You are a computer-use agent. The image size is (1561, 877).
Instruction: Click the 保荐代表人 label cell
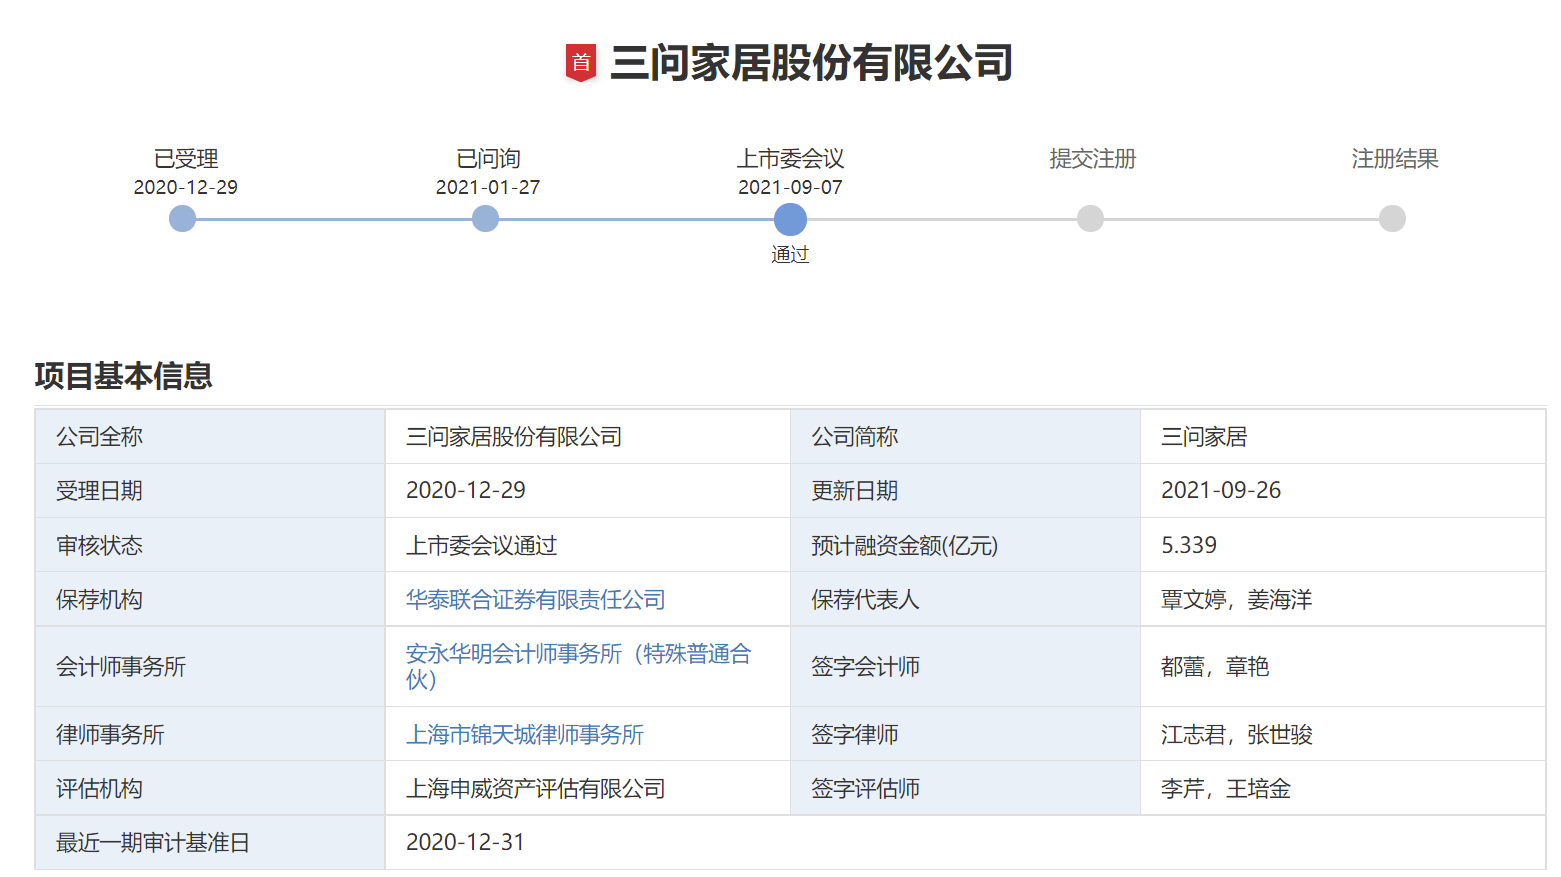[965, 599]
